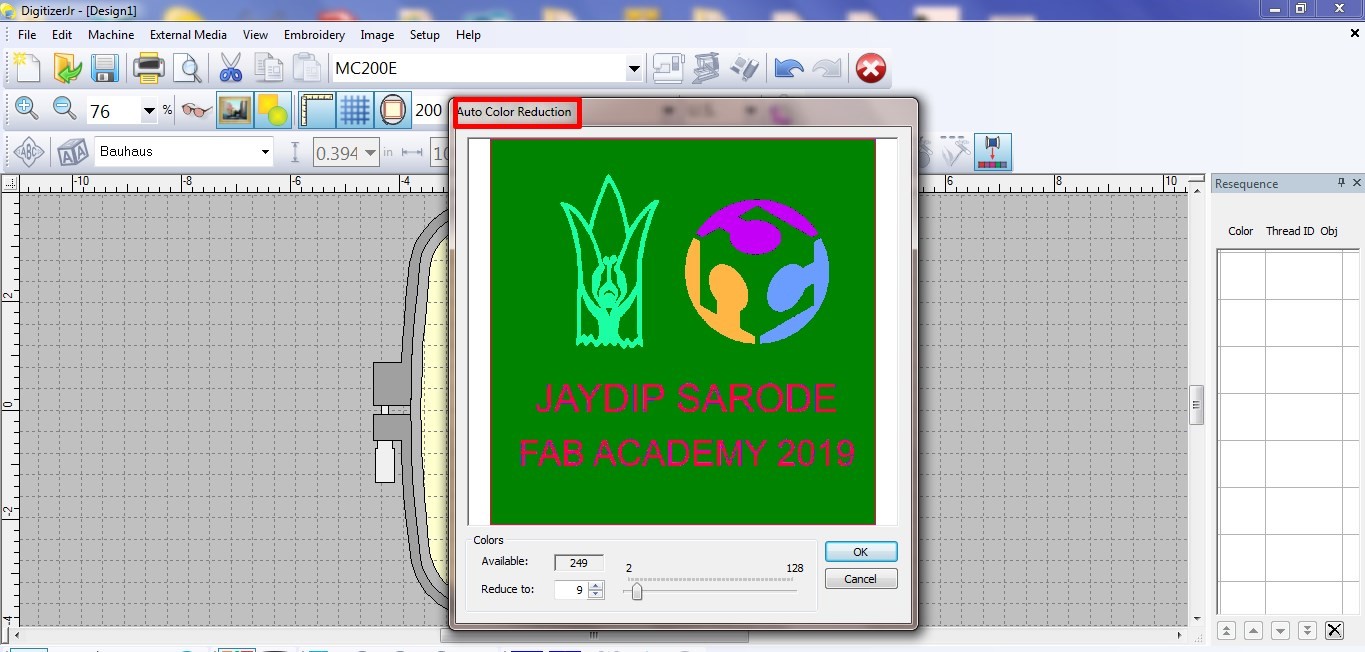Click the USB memory stick icon
Image resolution: width=1365 pixels, height=652 pixels.
pos(744,68)
